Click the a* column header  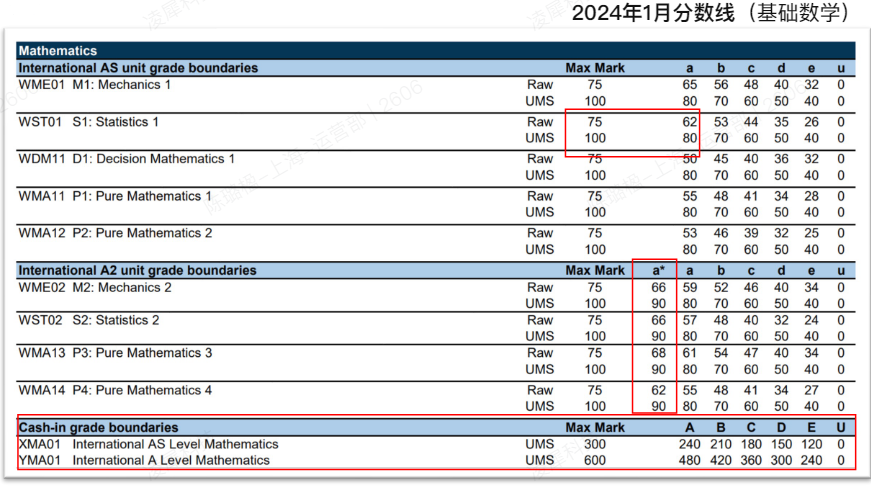point(658,270)
